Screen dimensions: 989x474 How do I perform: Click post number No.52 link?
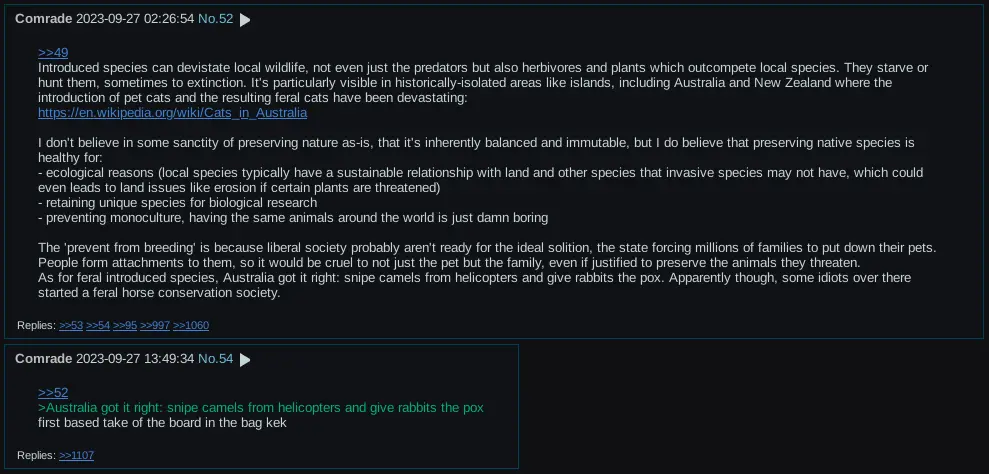216,19
